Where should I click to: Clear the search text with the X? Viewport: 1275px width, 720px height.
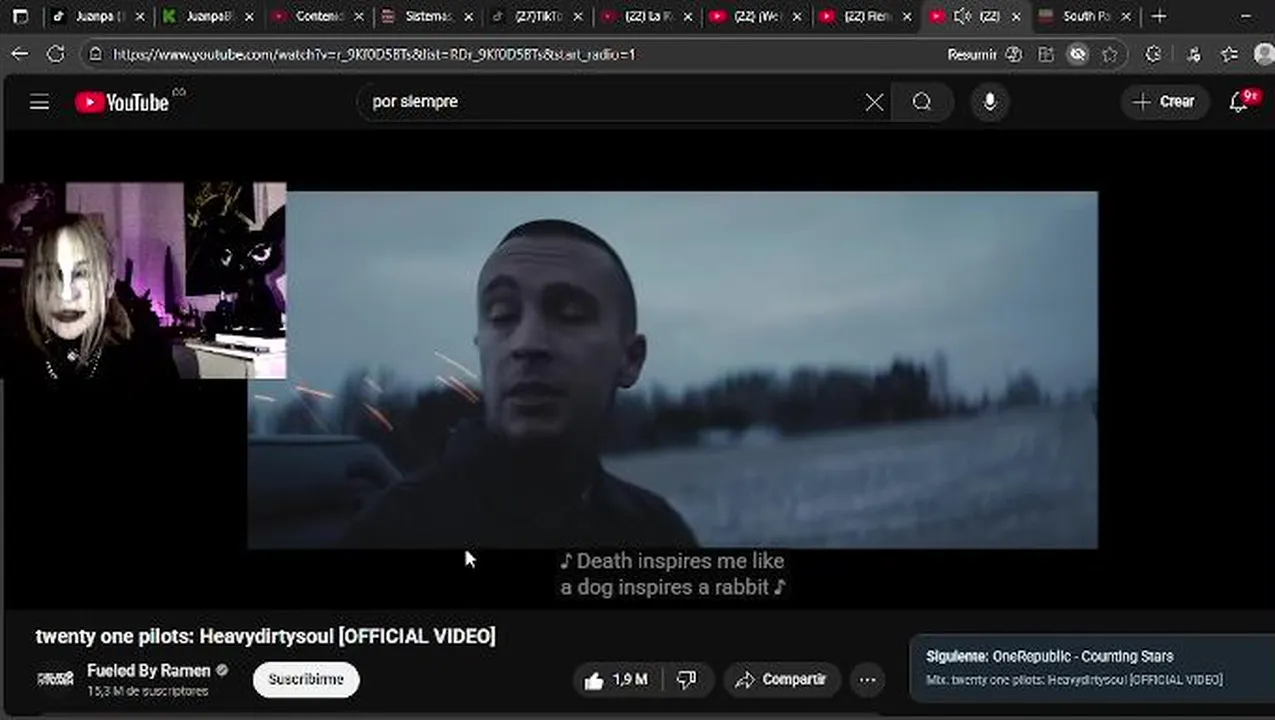coord(874,102)
